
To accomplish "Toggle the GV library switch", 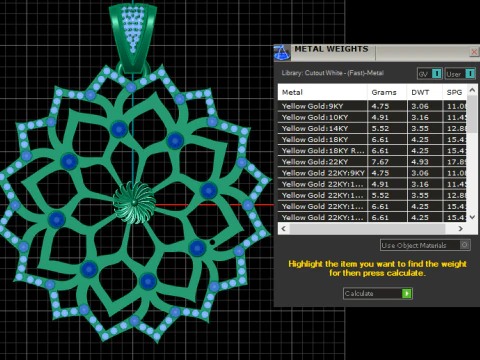I will point(436,73).
